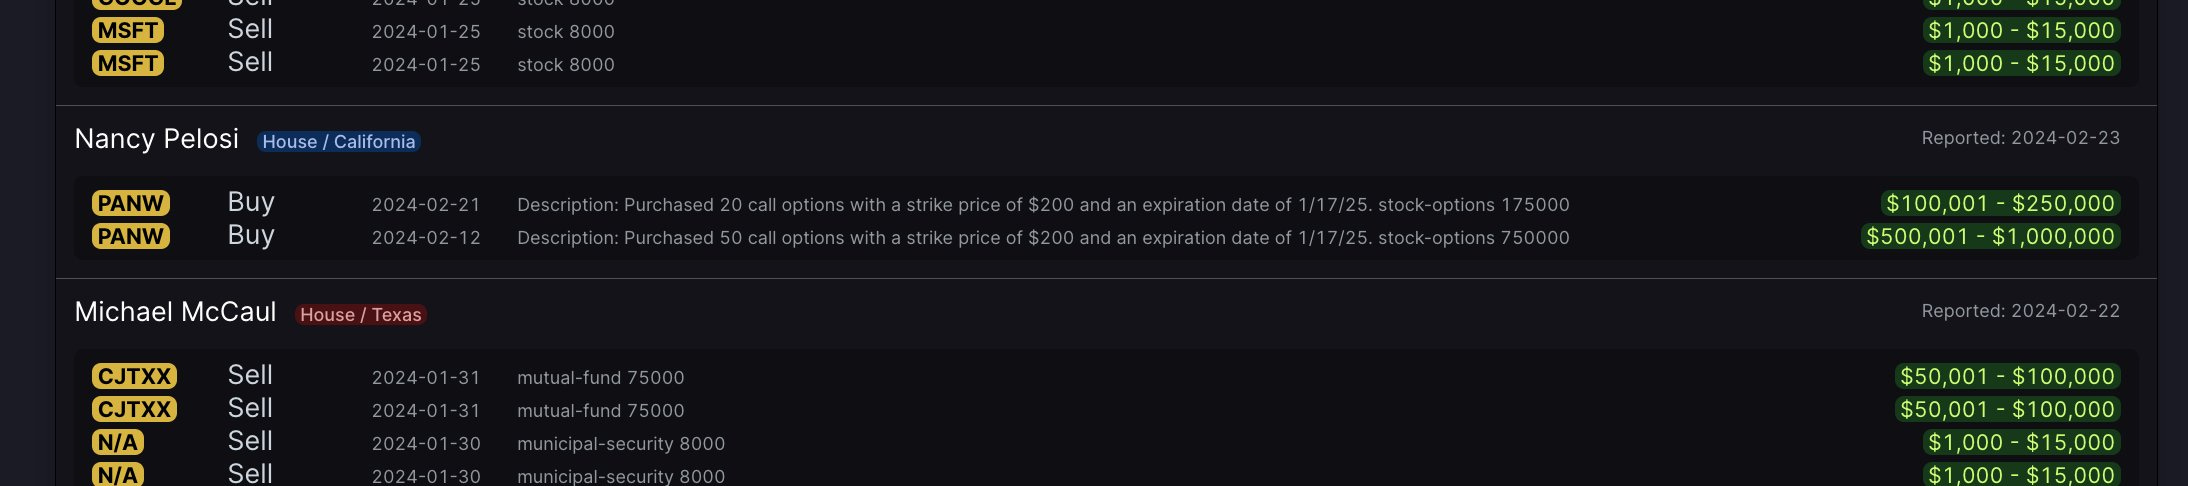Click the 2024-02-21 trade date
2188x486 pixels.
tap(426, 205)
